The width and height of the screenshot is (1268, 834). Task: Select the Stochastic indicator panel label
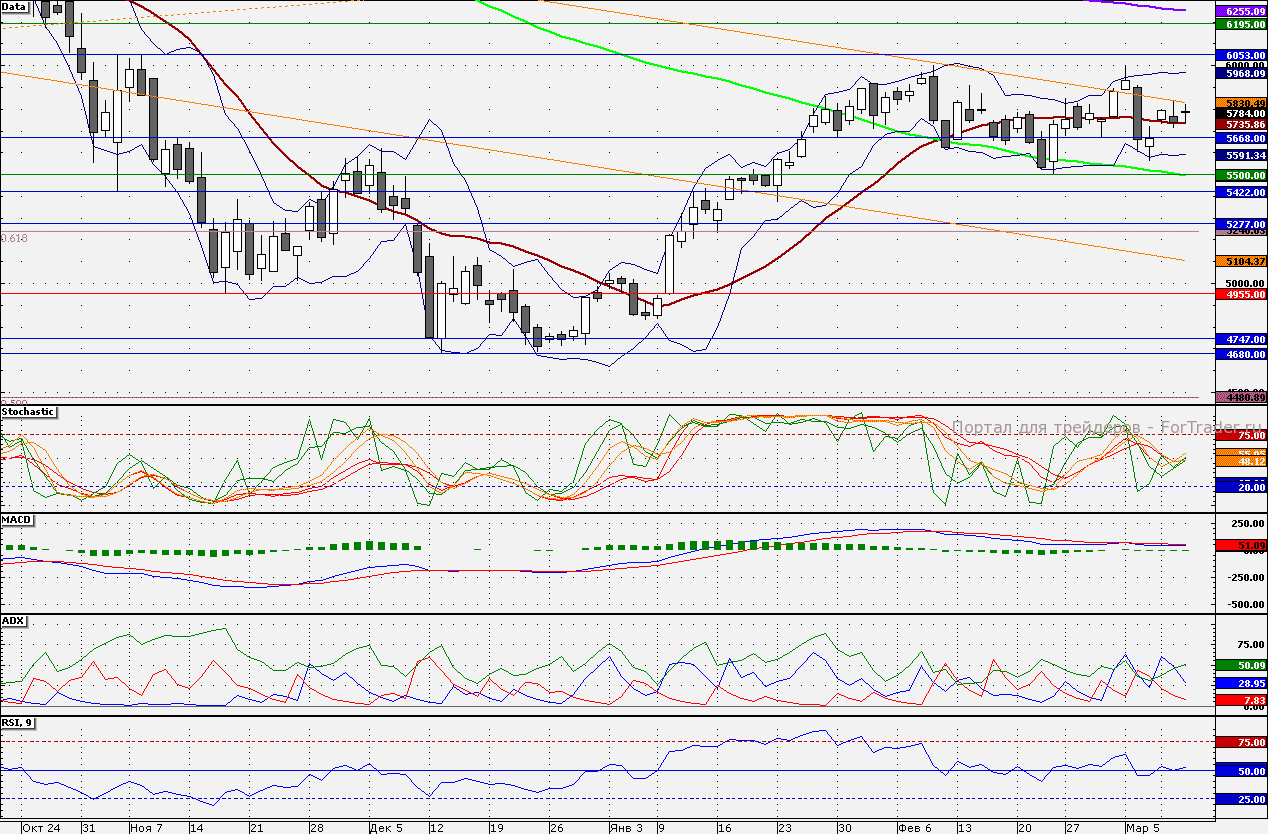pyautogui.click(x=28, y=411)
